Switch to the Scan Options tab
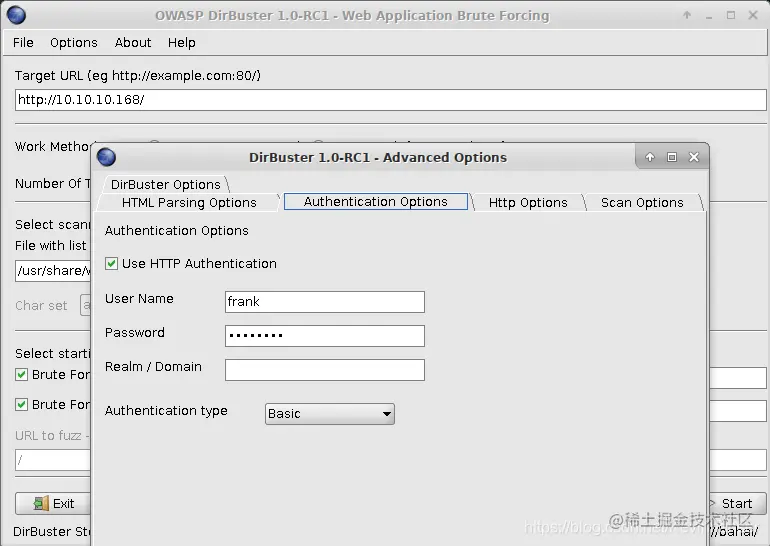The image size is (770, 546). pos(642,203)
